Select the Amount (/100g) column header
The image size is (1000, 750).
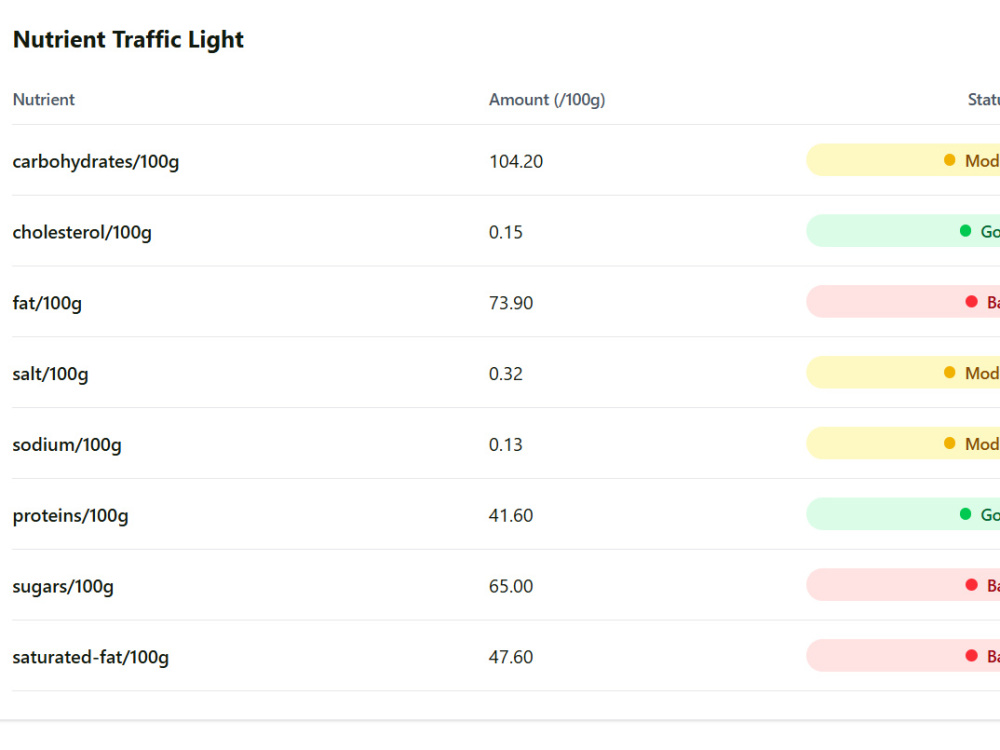click(x=547, y=100)
